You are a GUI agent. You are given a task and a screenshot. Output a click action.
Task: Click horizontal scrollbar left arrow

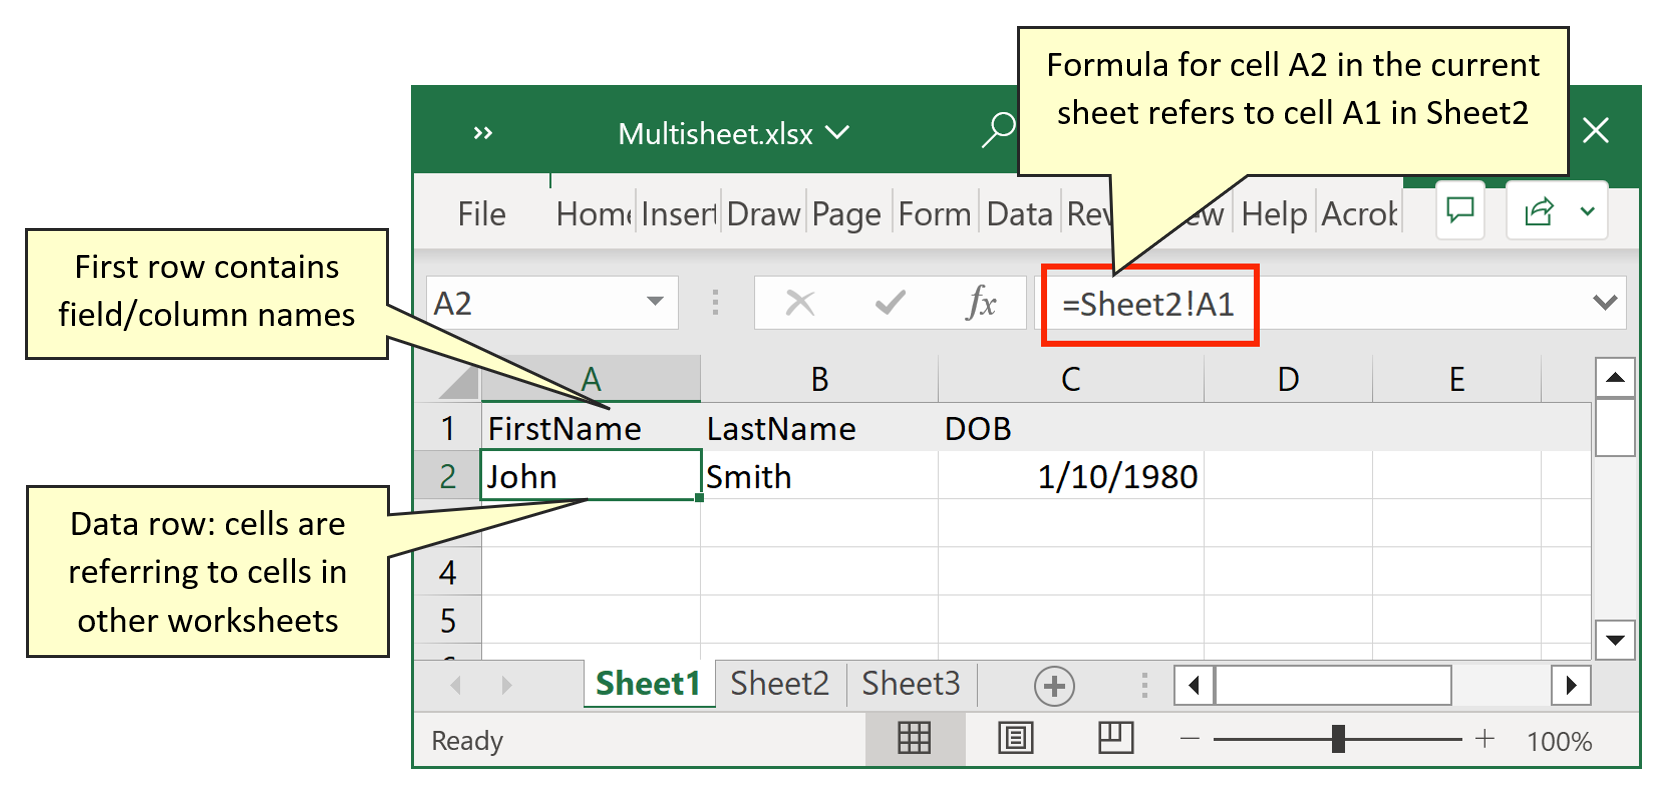pyautogui.click(x=1194, y=685)
